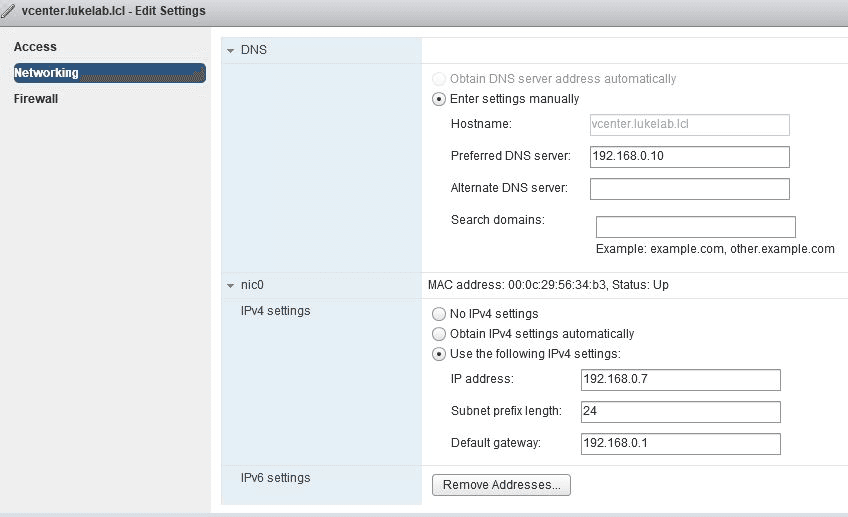Select Enter settings manually radio button
Screen dimensions: 848x517
click(x=439, y=99)
